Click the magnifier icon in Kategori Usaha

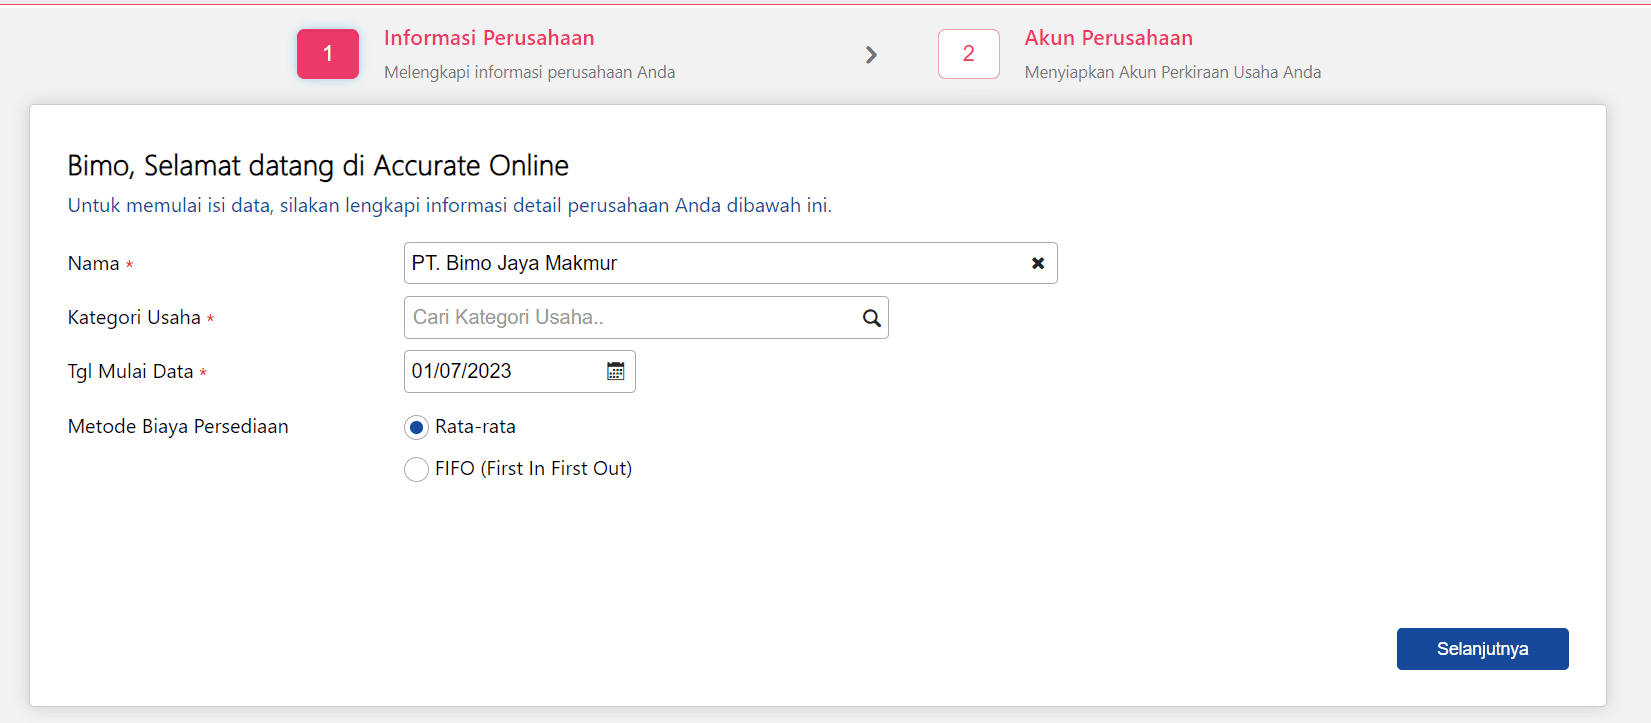871,318
